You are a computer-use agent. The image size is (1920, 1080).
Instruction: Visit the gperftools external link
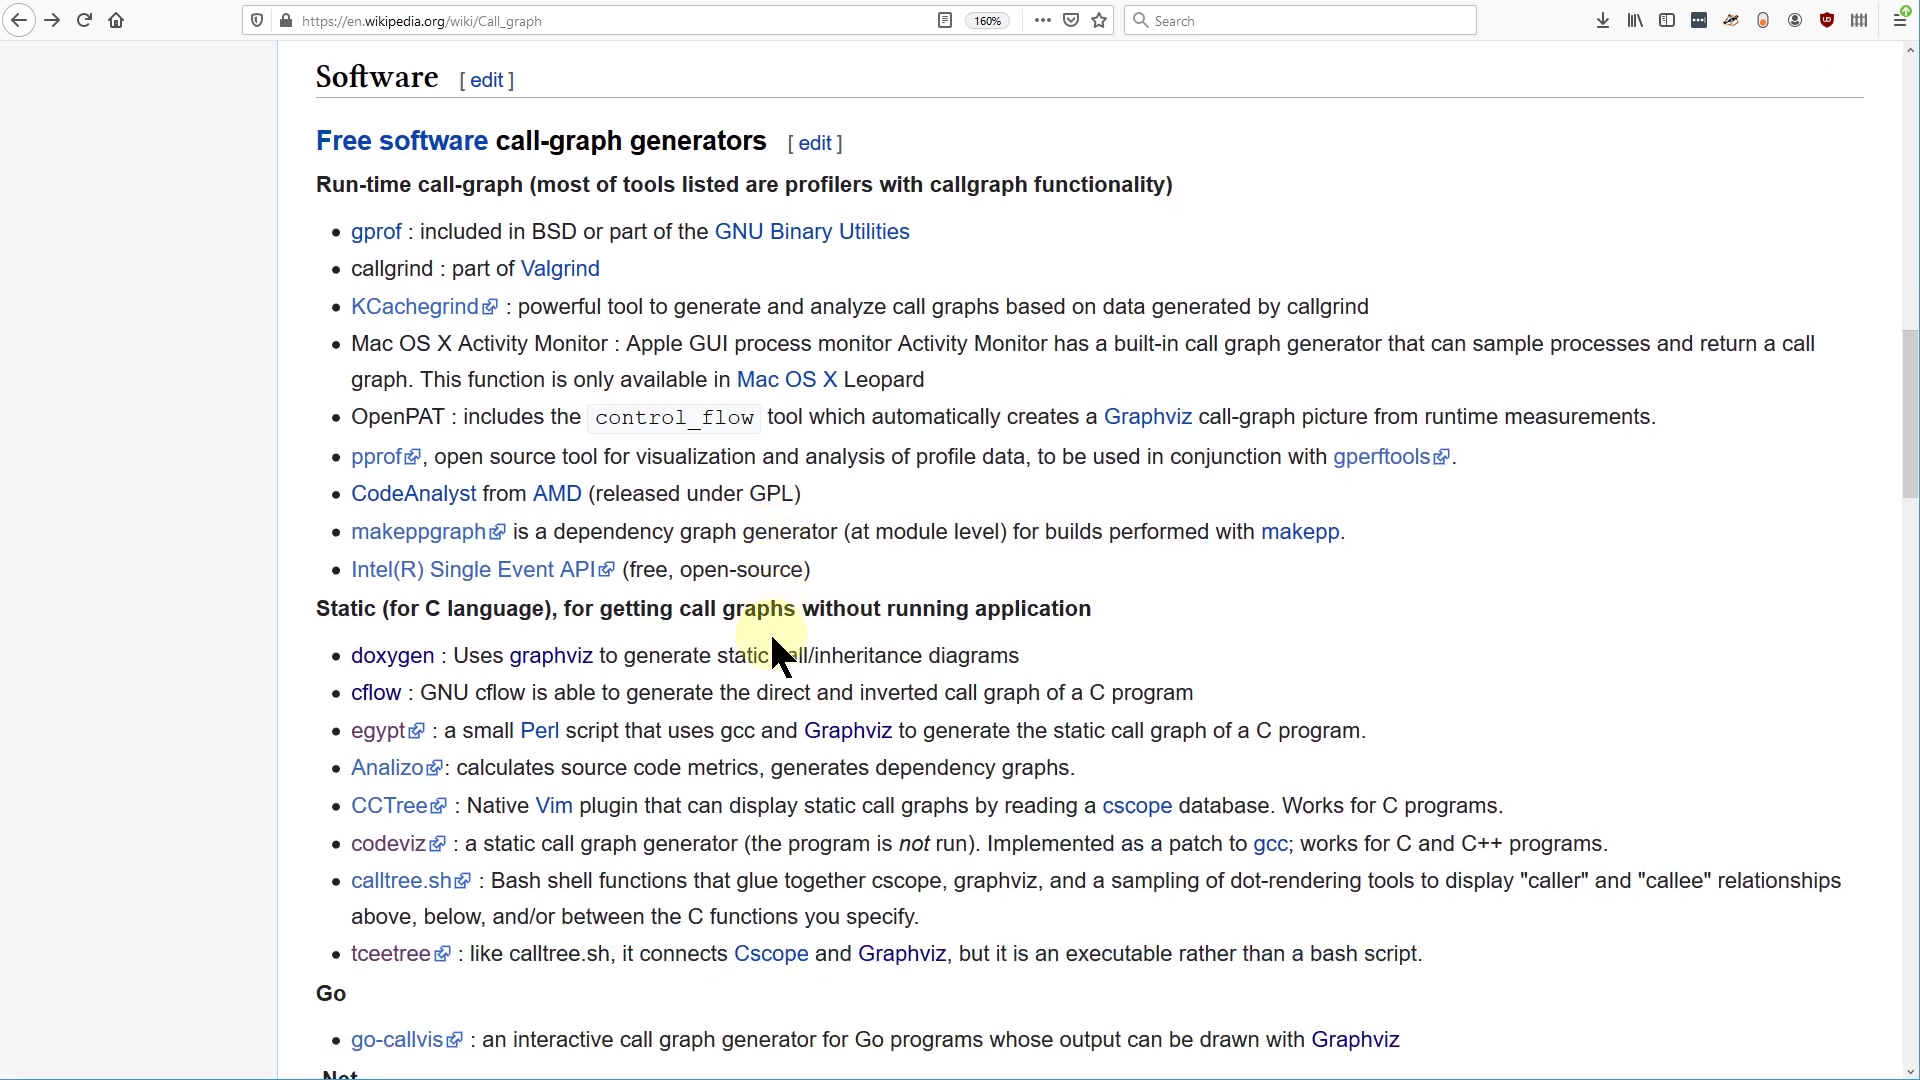click(x=1391, y=457)
